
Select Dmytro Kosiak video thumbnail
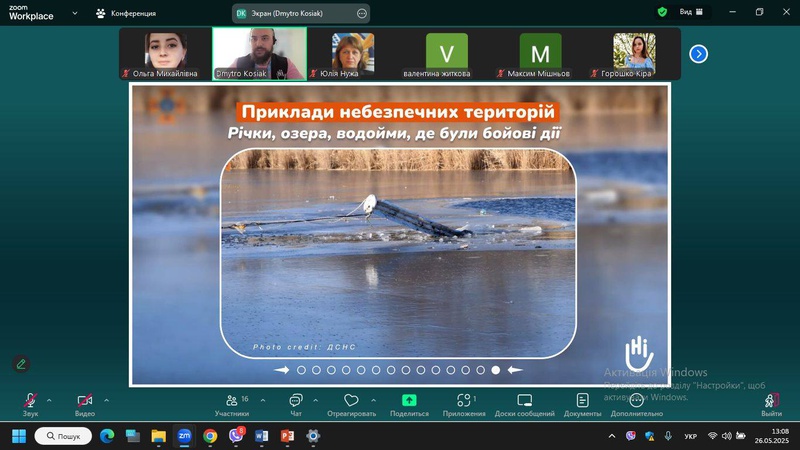260,54
